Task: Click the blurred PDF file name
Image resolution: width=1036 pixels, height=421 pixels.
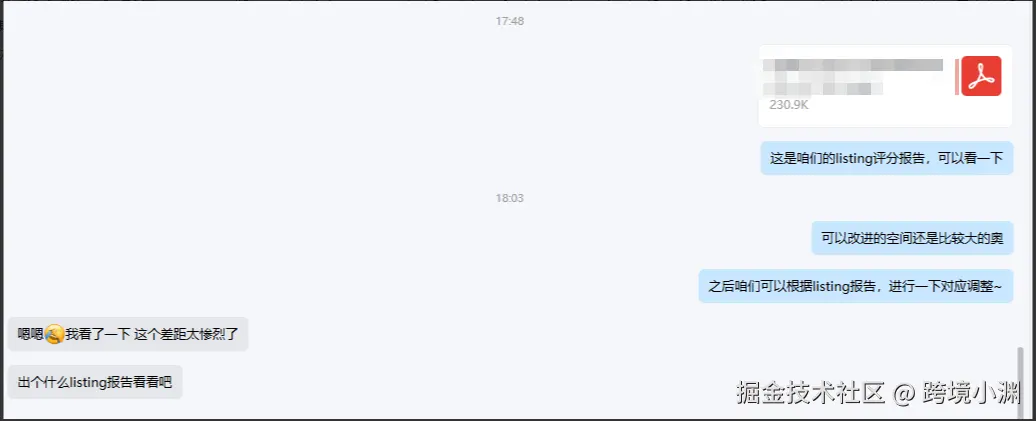Action: tap(853, 77)
